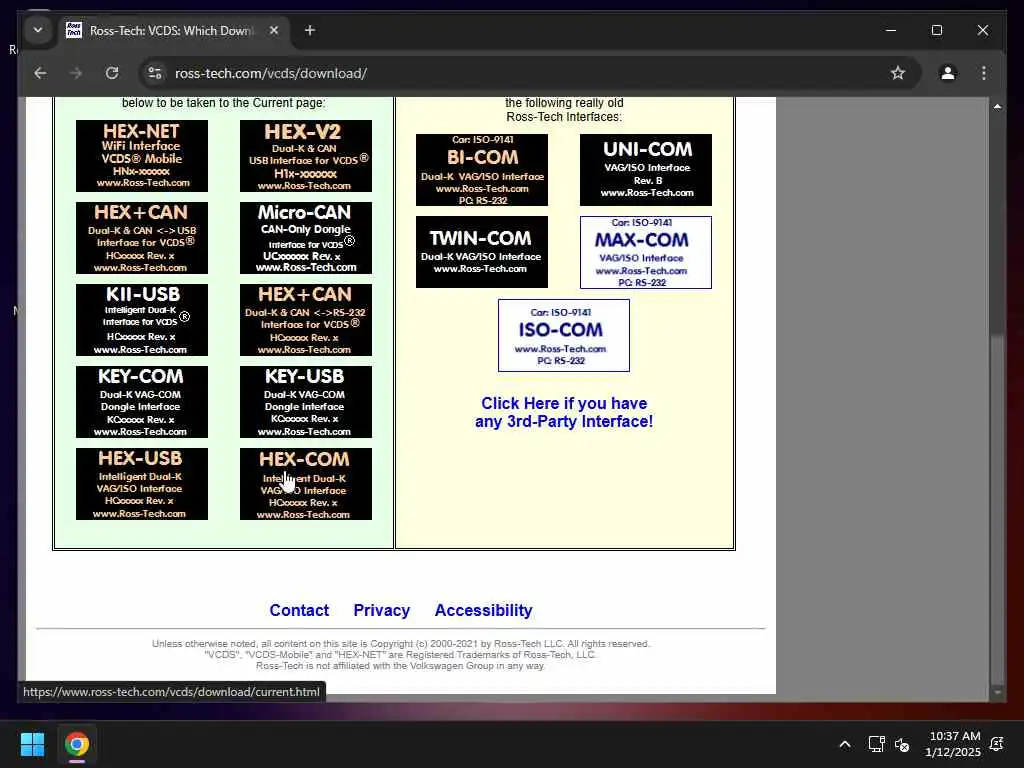
Task: Maximize the Chrome window
Action: tap(936, 30)
